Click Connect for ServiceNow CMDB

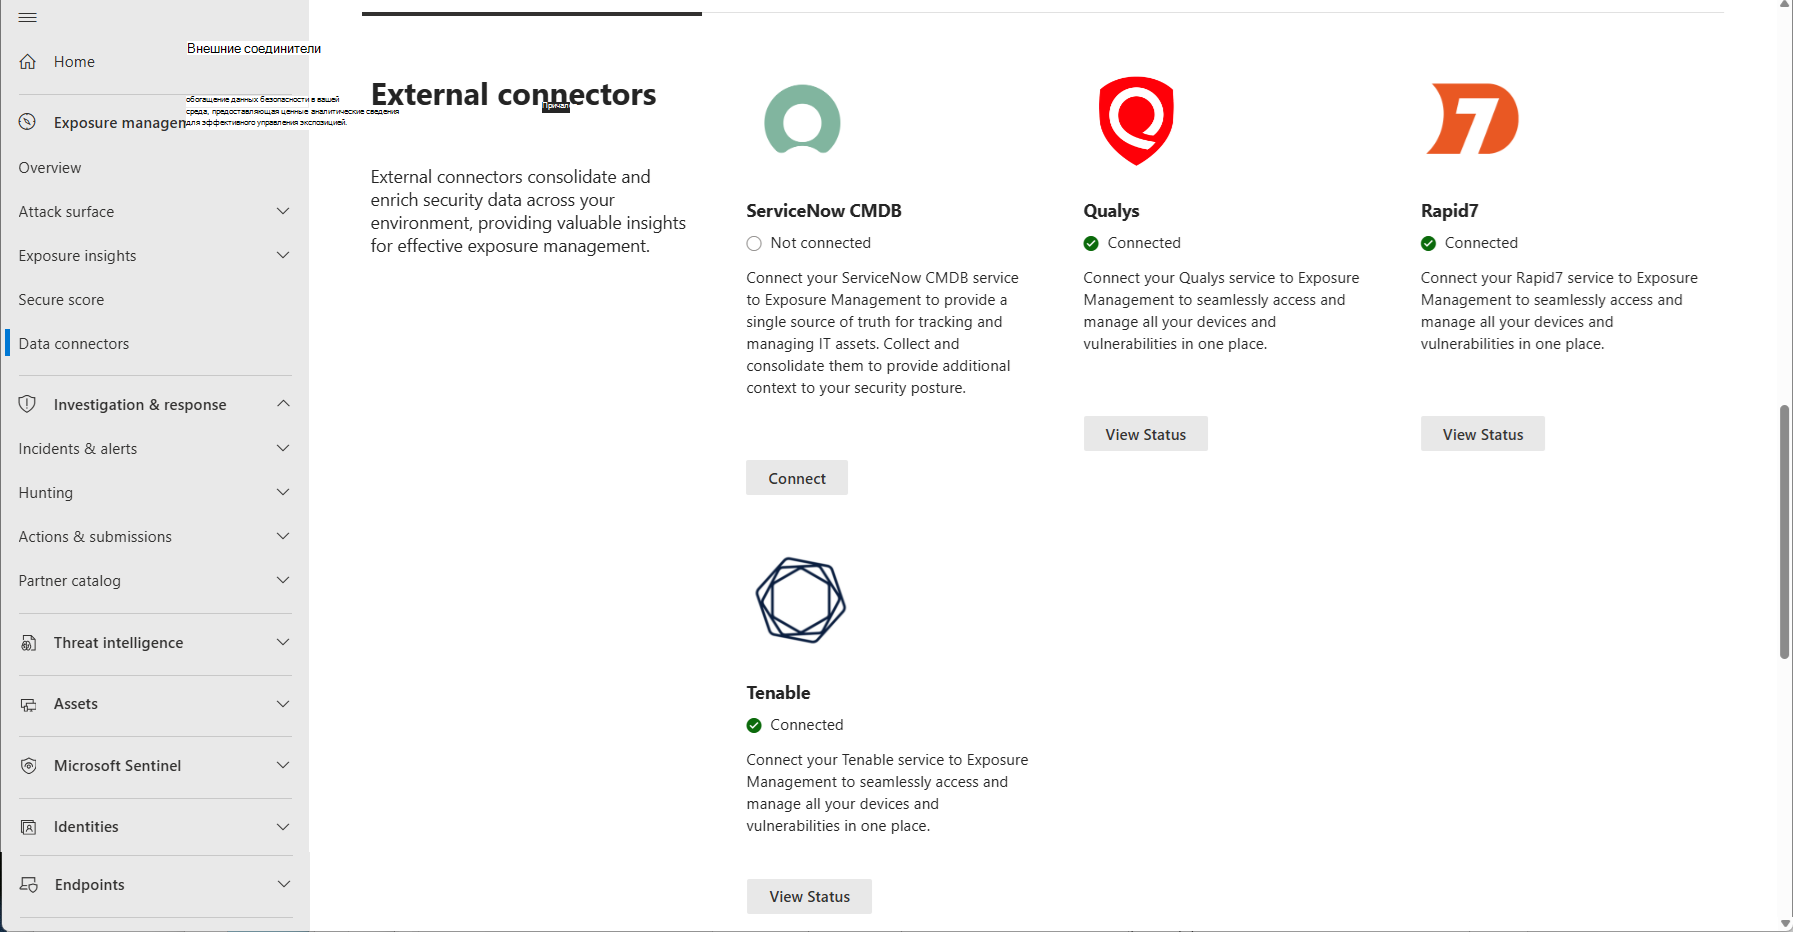click(797, 478)
